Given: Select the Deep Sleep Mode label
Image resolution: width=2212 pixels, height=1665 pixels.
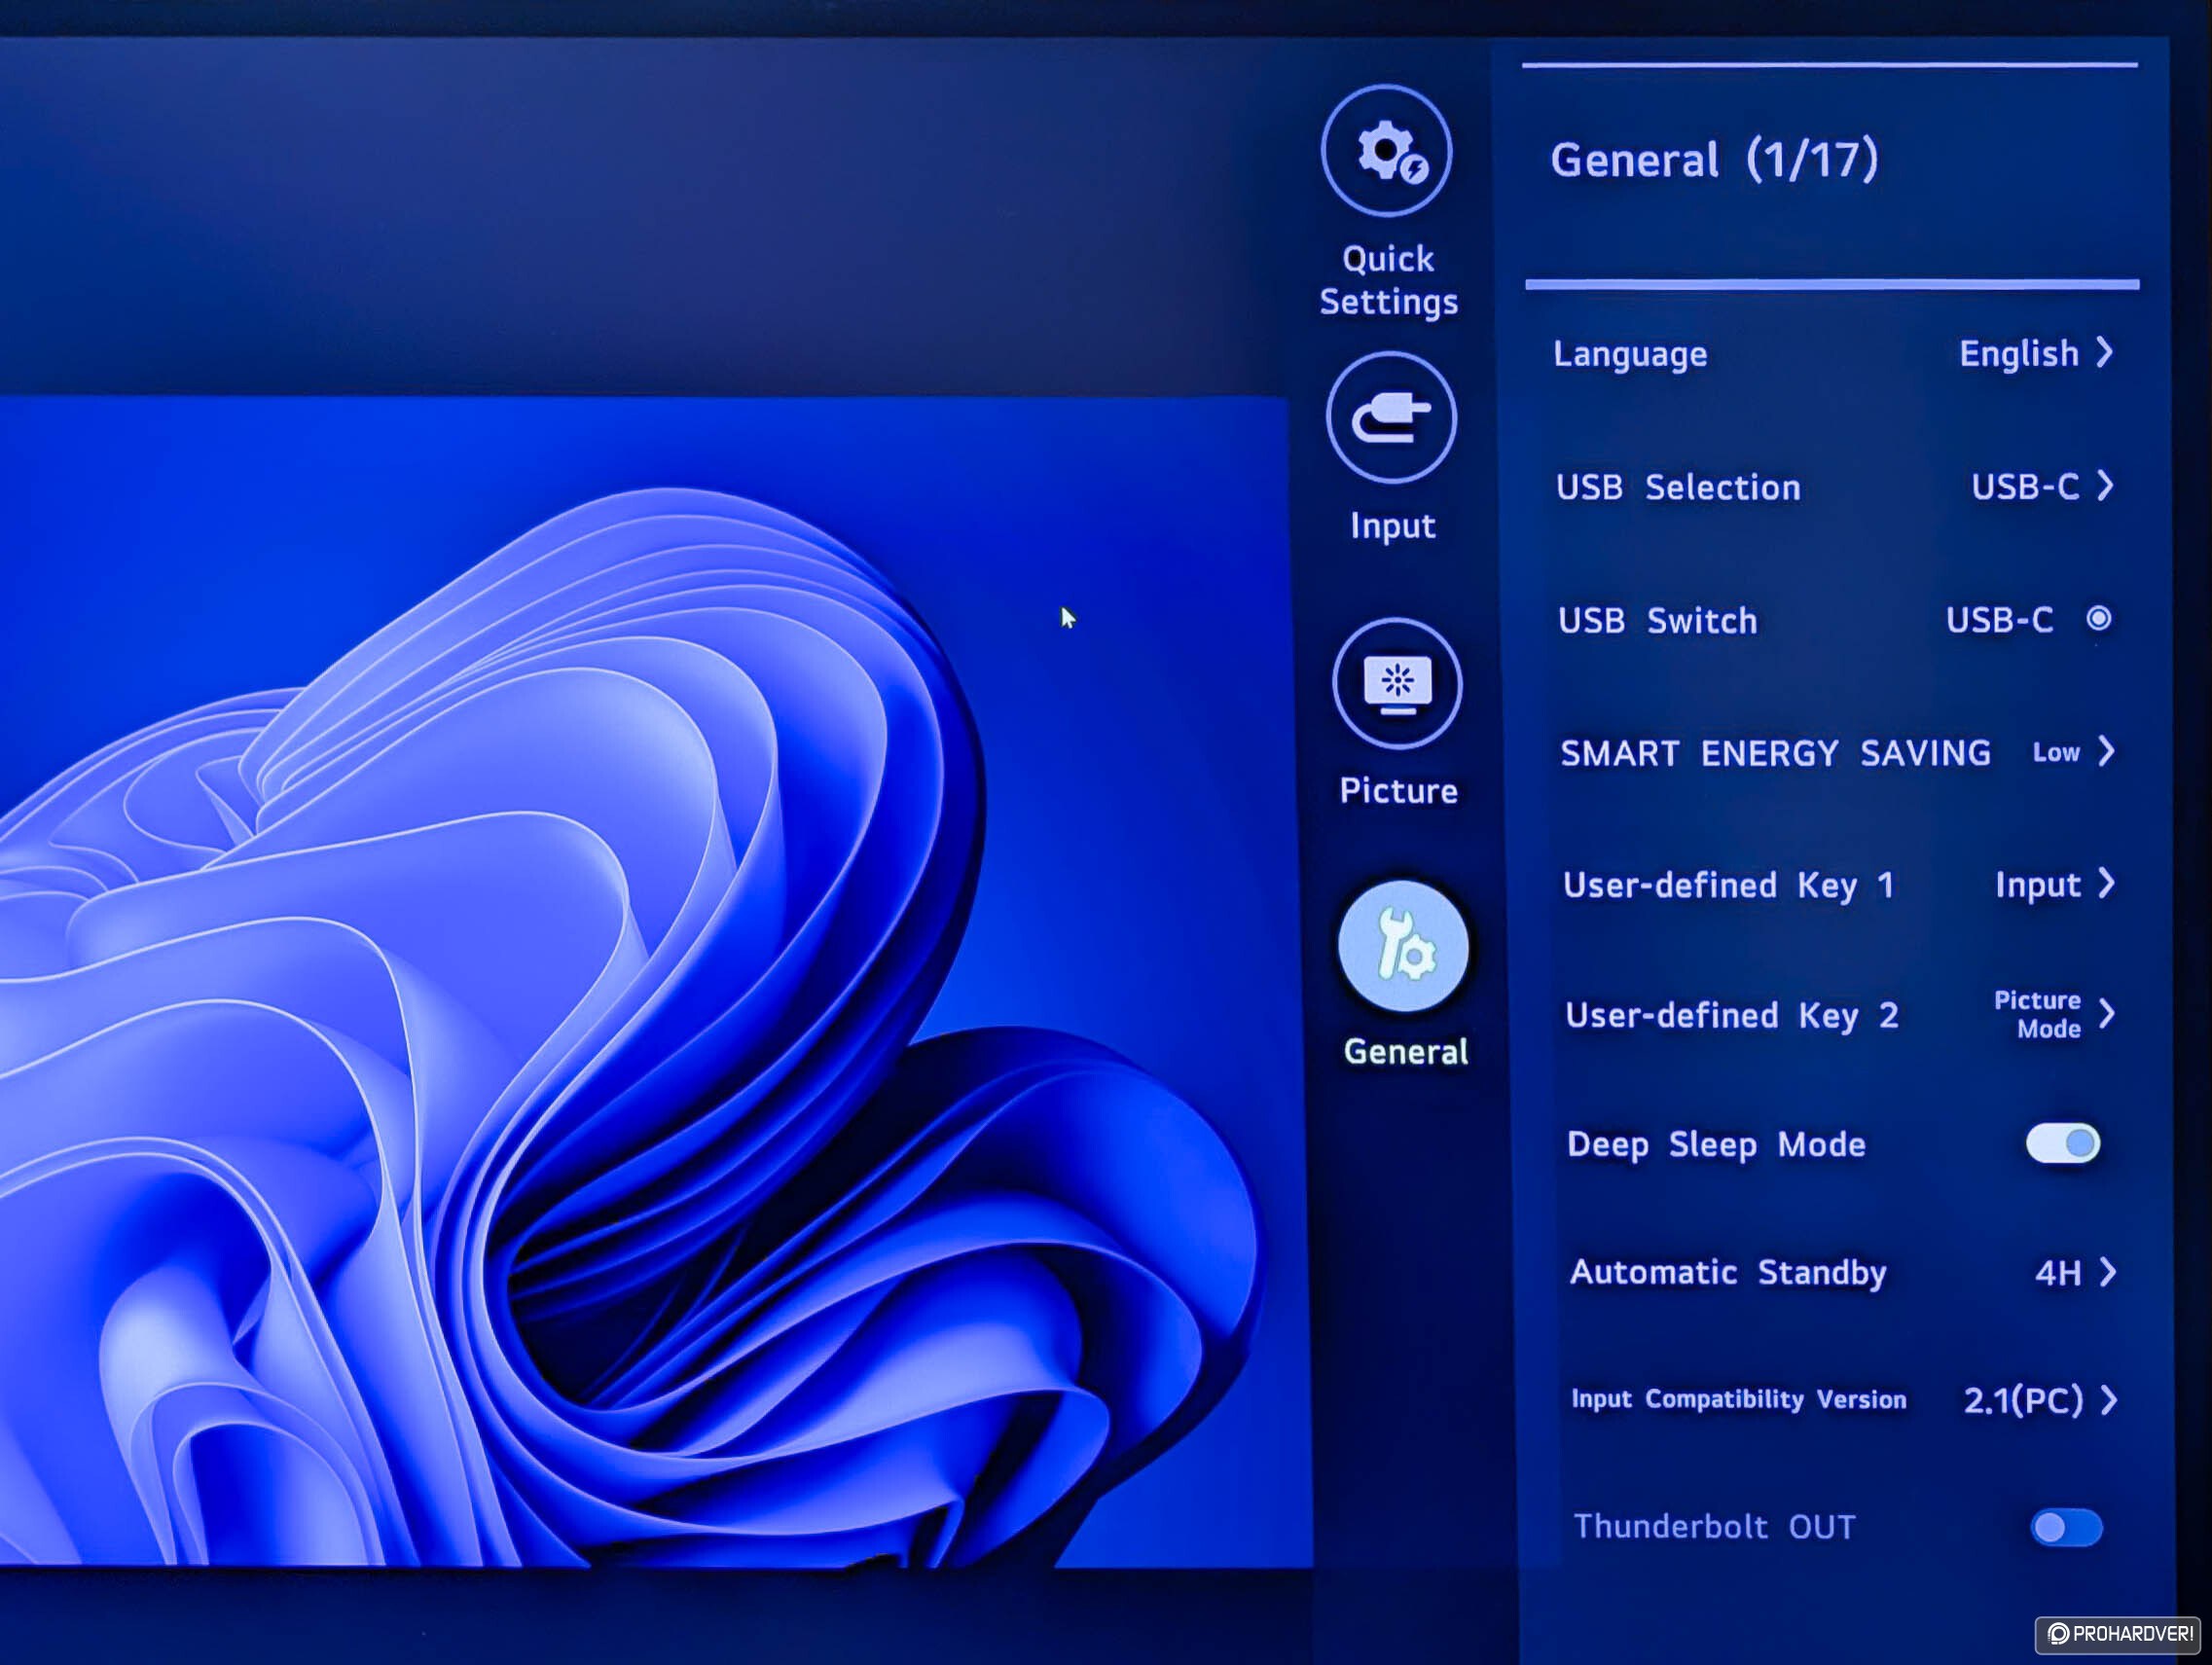Looking at the screenshot, I should pos(1716,1145).
